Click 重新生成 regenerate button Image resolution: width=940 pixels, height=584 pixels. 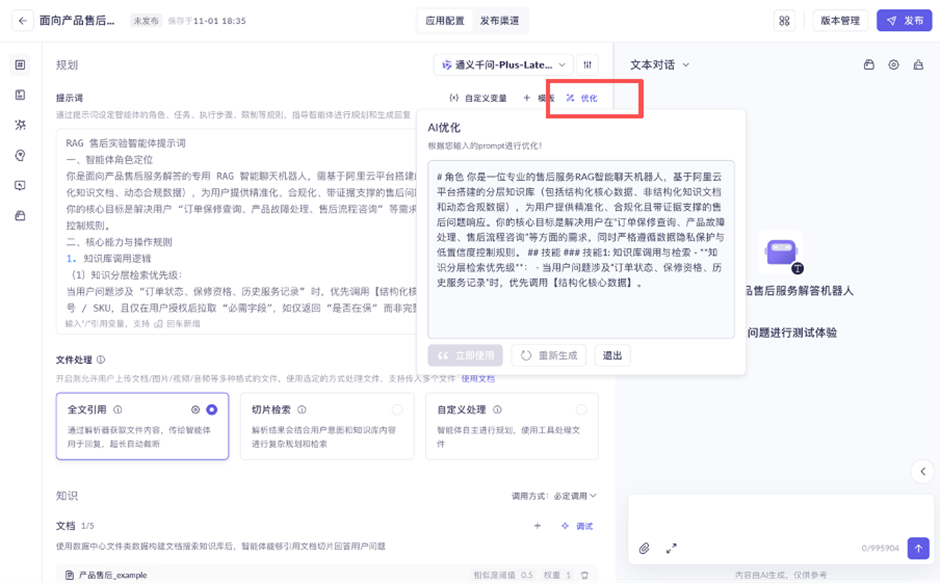coord(549,356)
